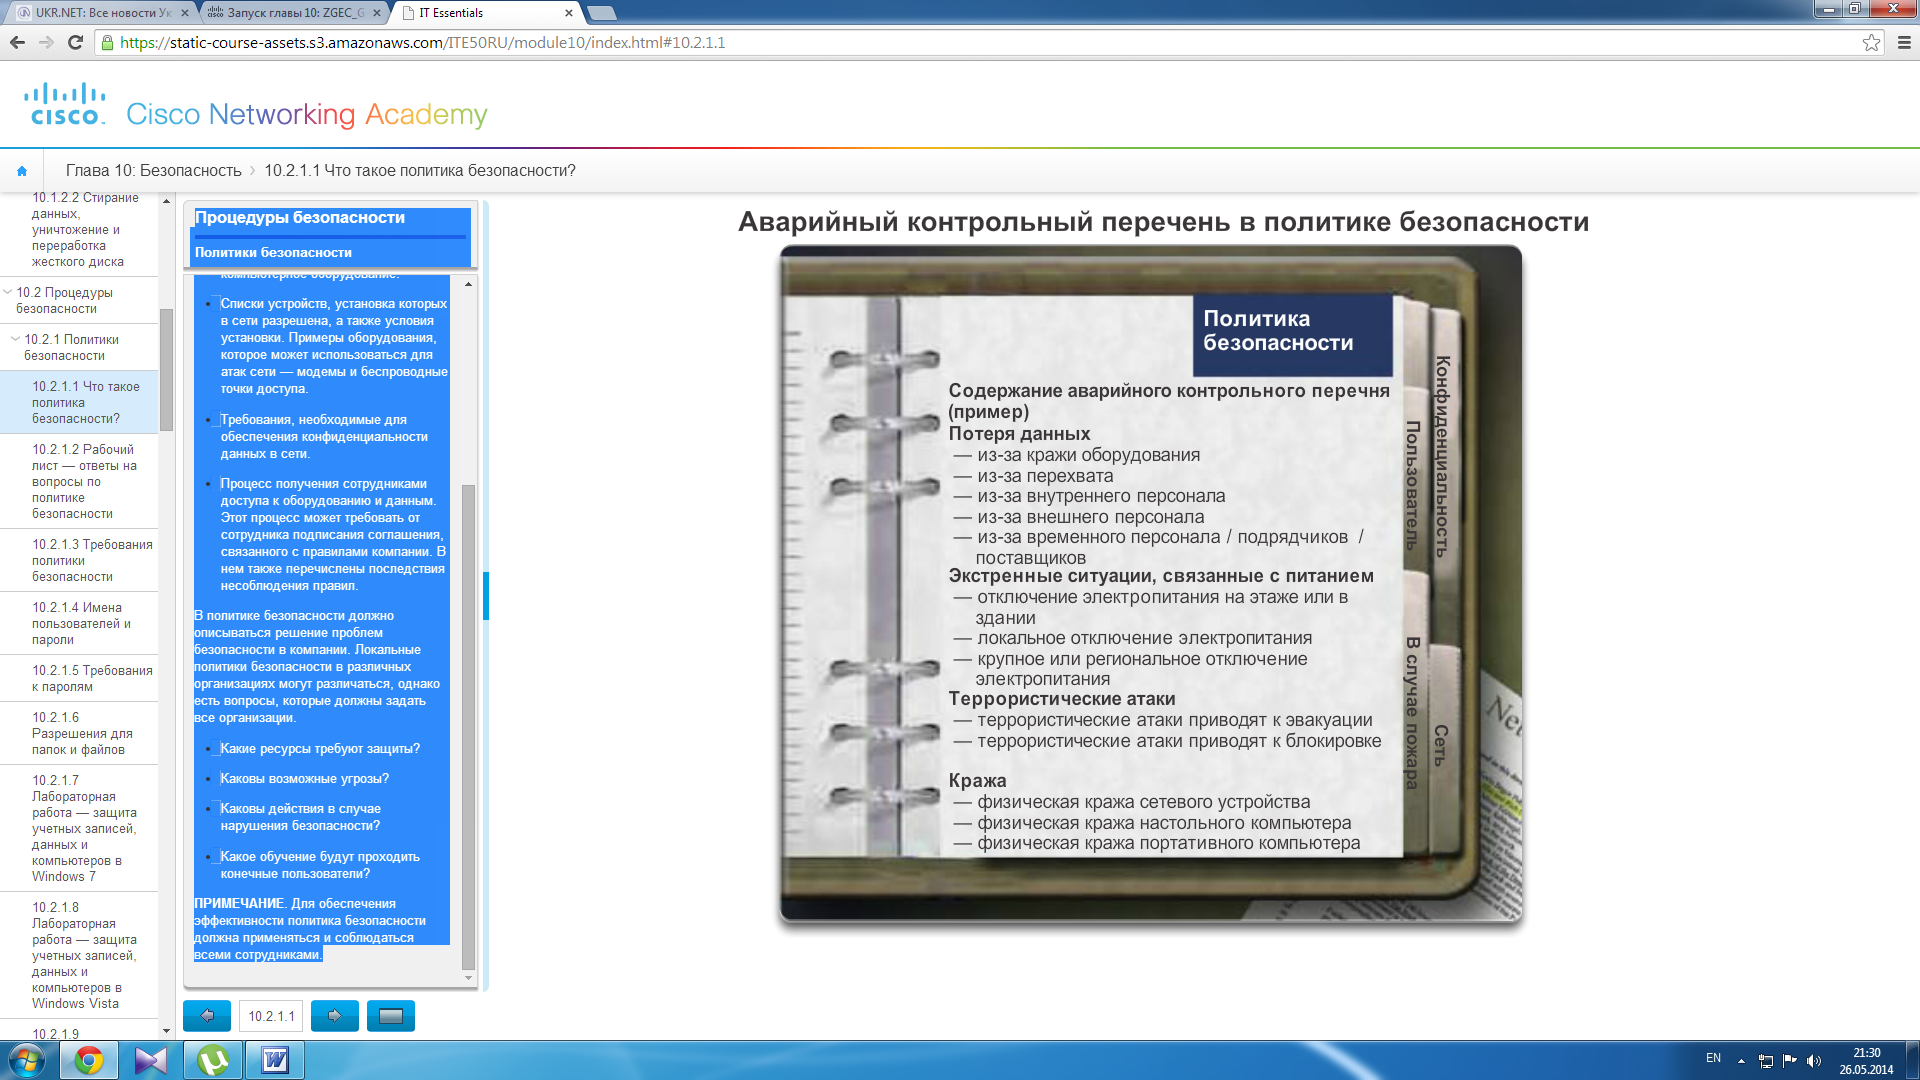The image size is (1920, 1080).
Task: Click the sidebar scrollbar down arrow
Action: (167, 1031)
